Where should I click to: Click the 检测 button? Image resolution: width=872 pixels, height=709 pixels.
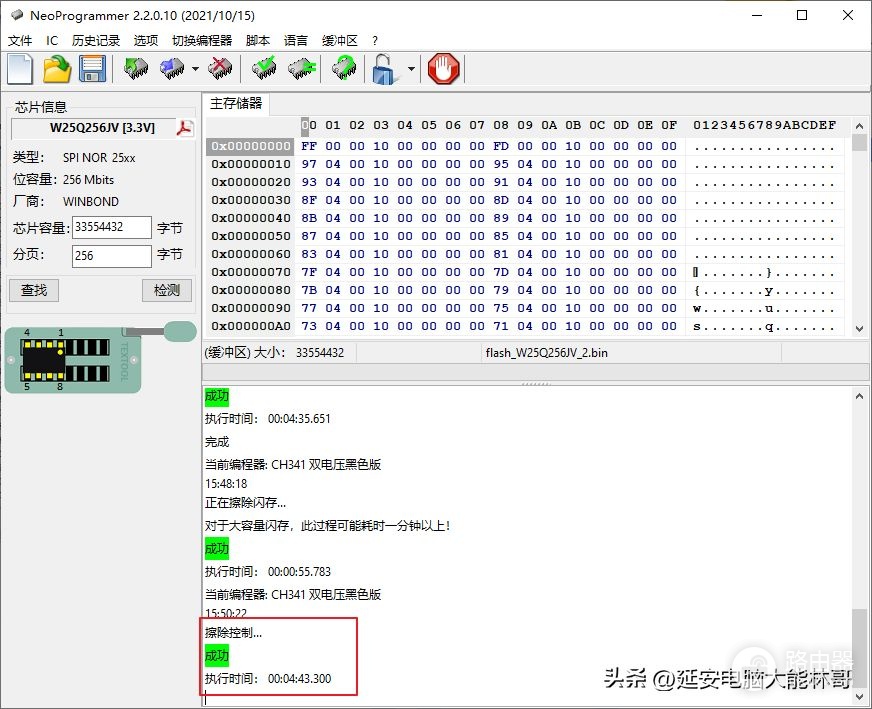[167, 290]
